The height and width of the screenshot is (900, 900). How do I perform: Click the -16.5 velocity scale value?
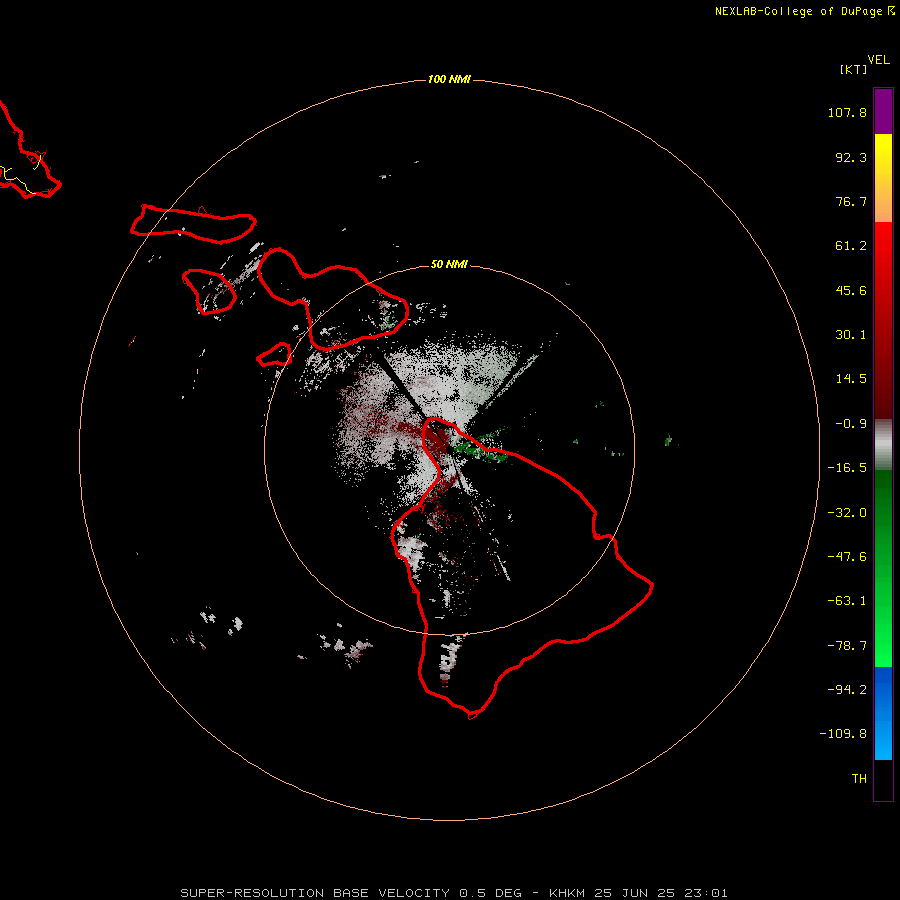847,468
